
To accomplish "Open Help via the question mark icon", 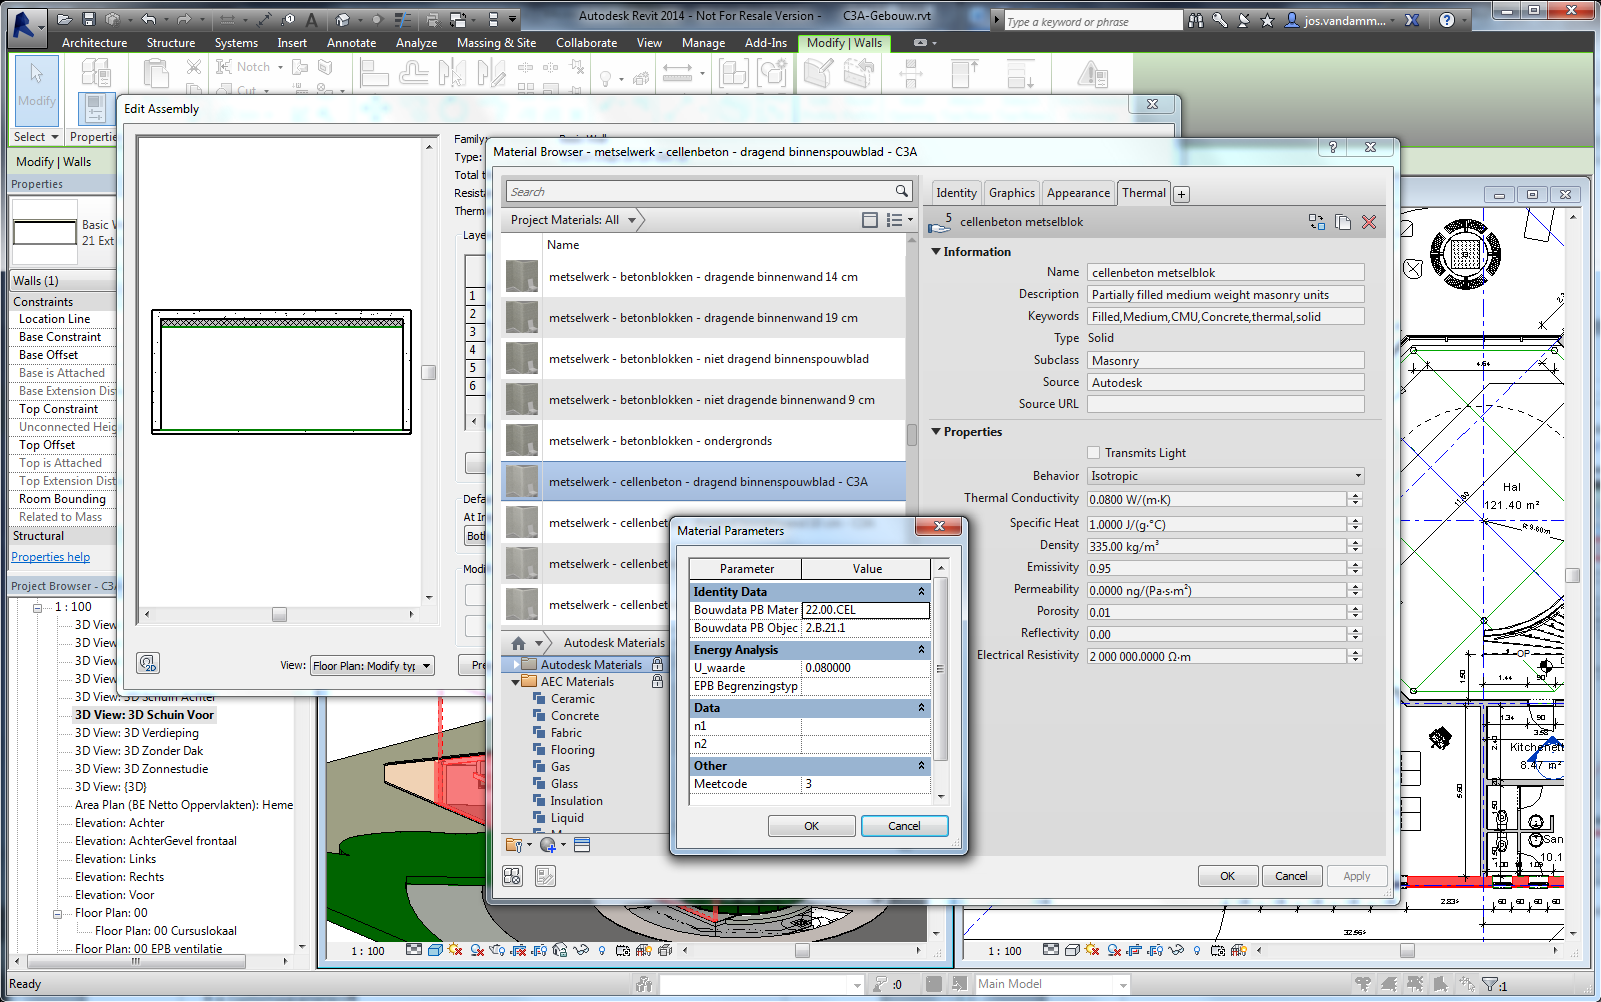I will (1447, 20).
